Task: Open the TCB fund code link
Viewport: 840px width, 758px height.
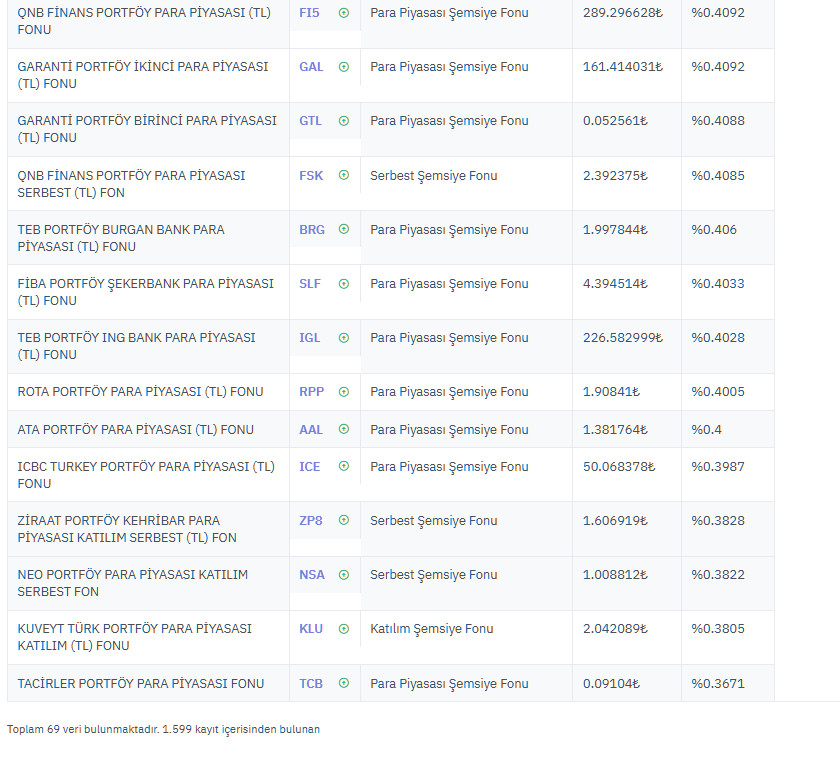Action: (x=311, y=683)
